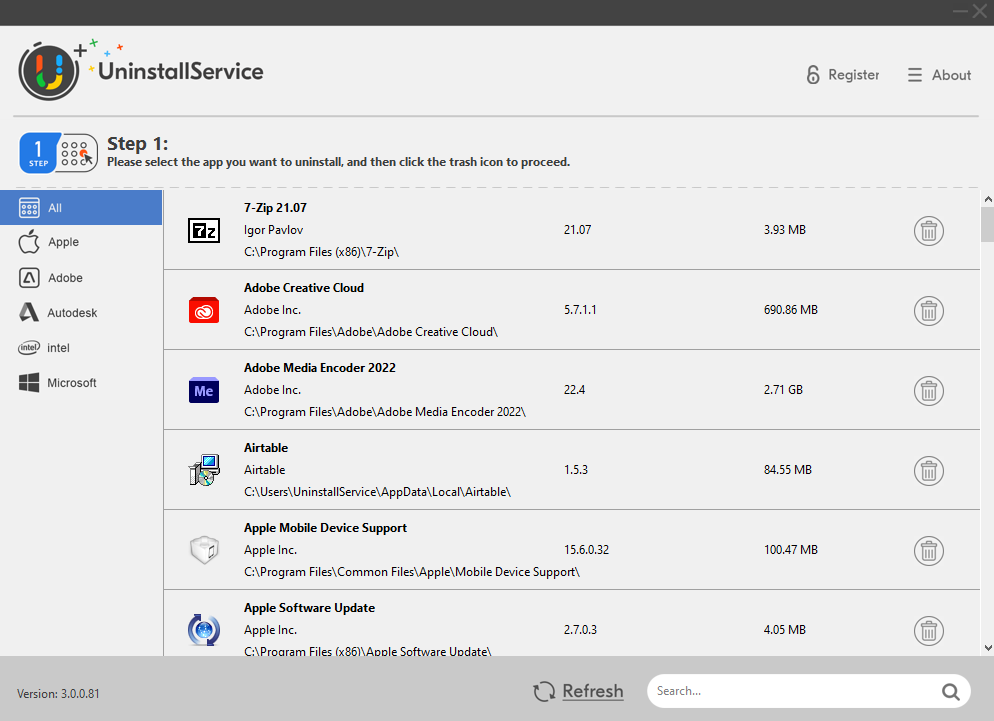Click the "Version: 3.0.0.81" status text
The image size is (994, 721).
(x=58, y=693)
